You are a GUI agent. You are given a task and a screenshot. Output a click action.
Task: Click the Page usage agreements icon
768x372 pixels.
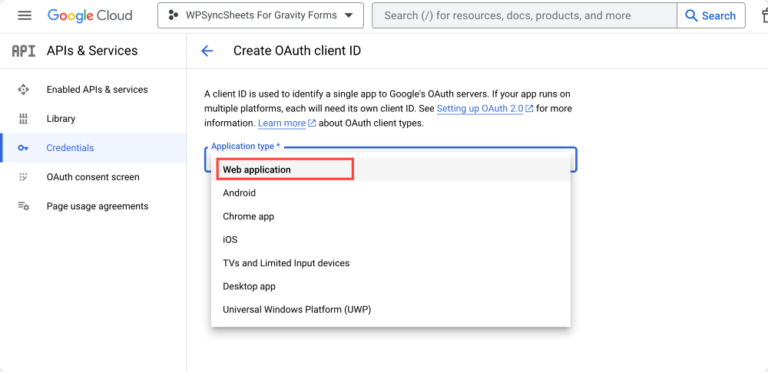23,206
